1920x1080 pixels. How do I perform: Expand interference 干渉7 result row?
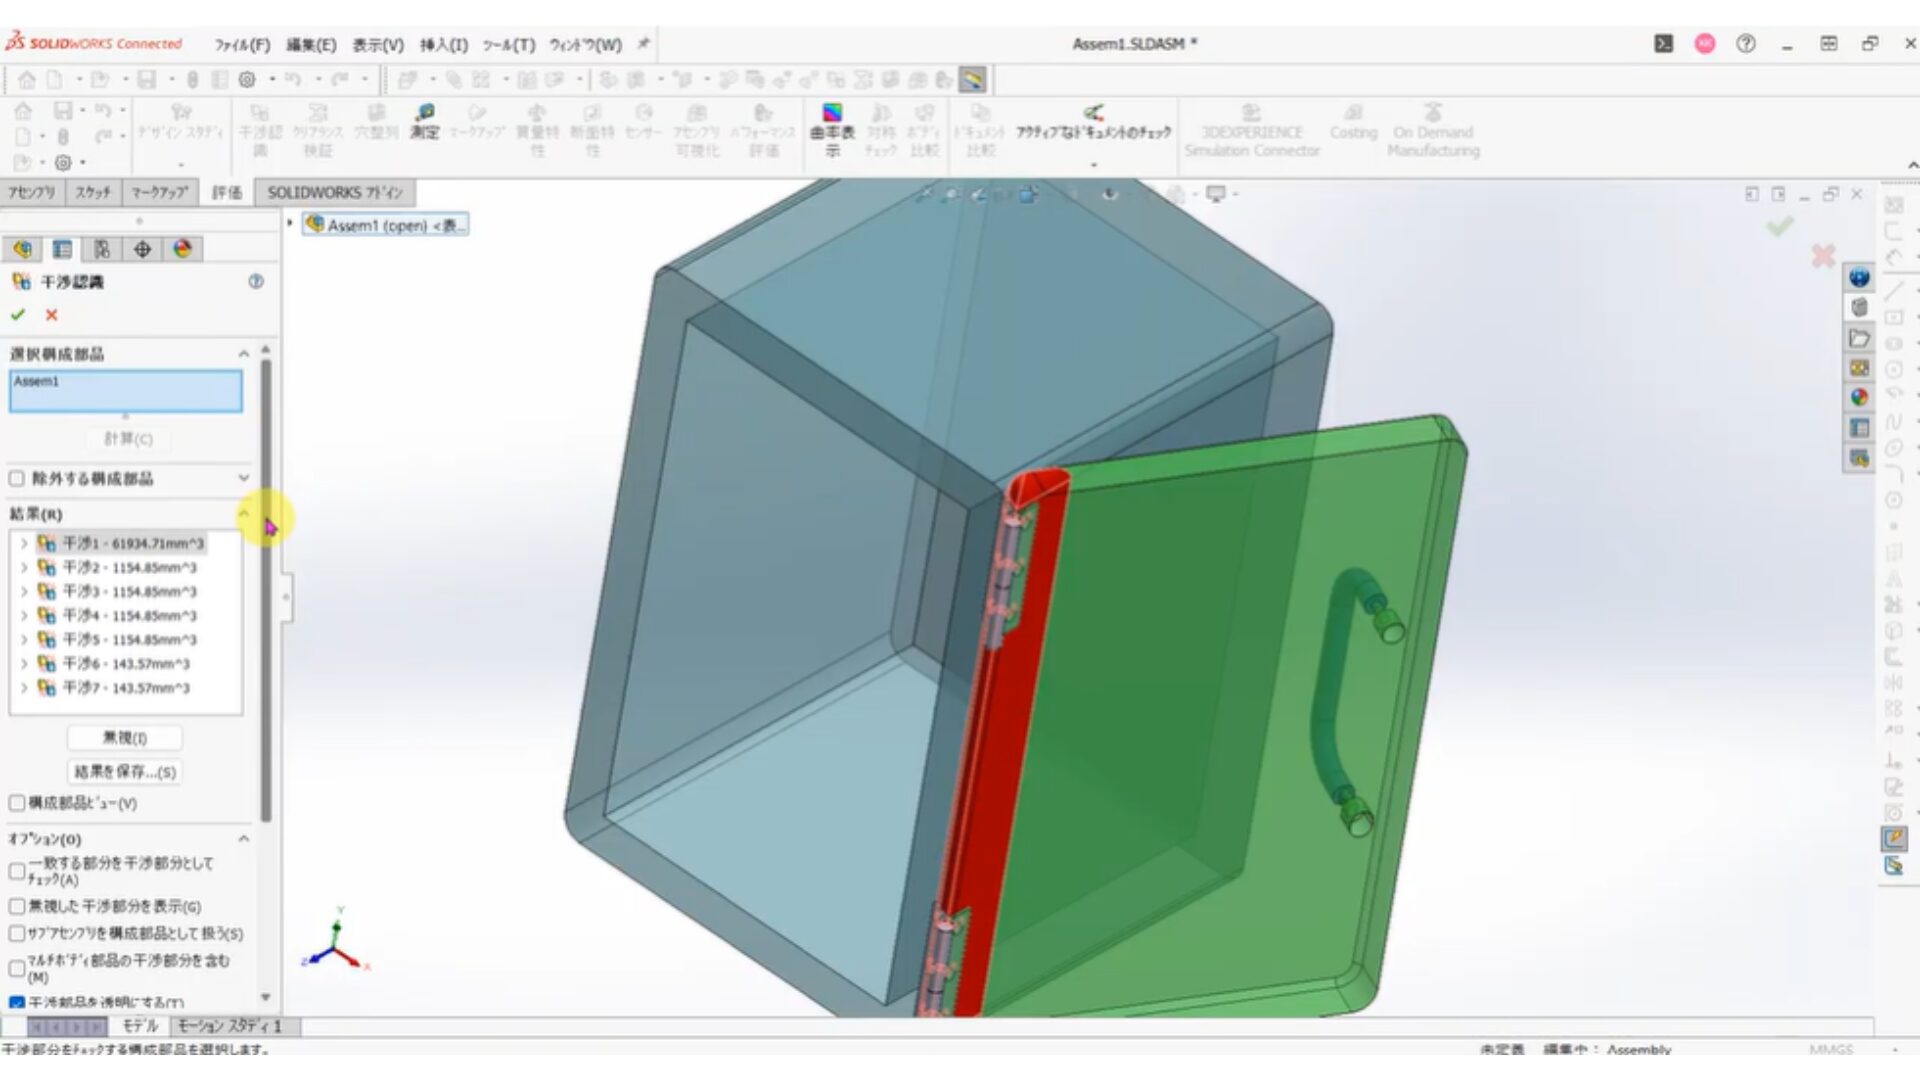pos(24,688)
